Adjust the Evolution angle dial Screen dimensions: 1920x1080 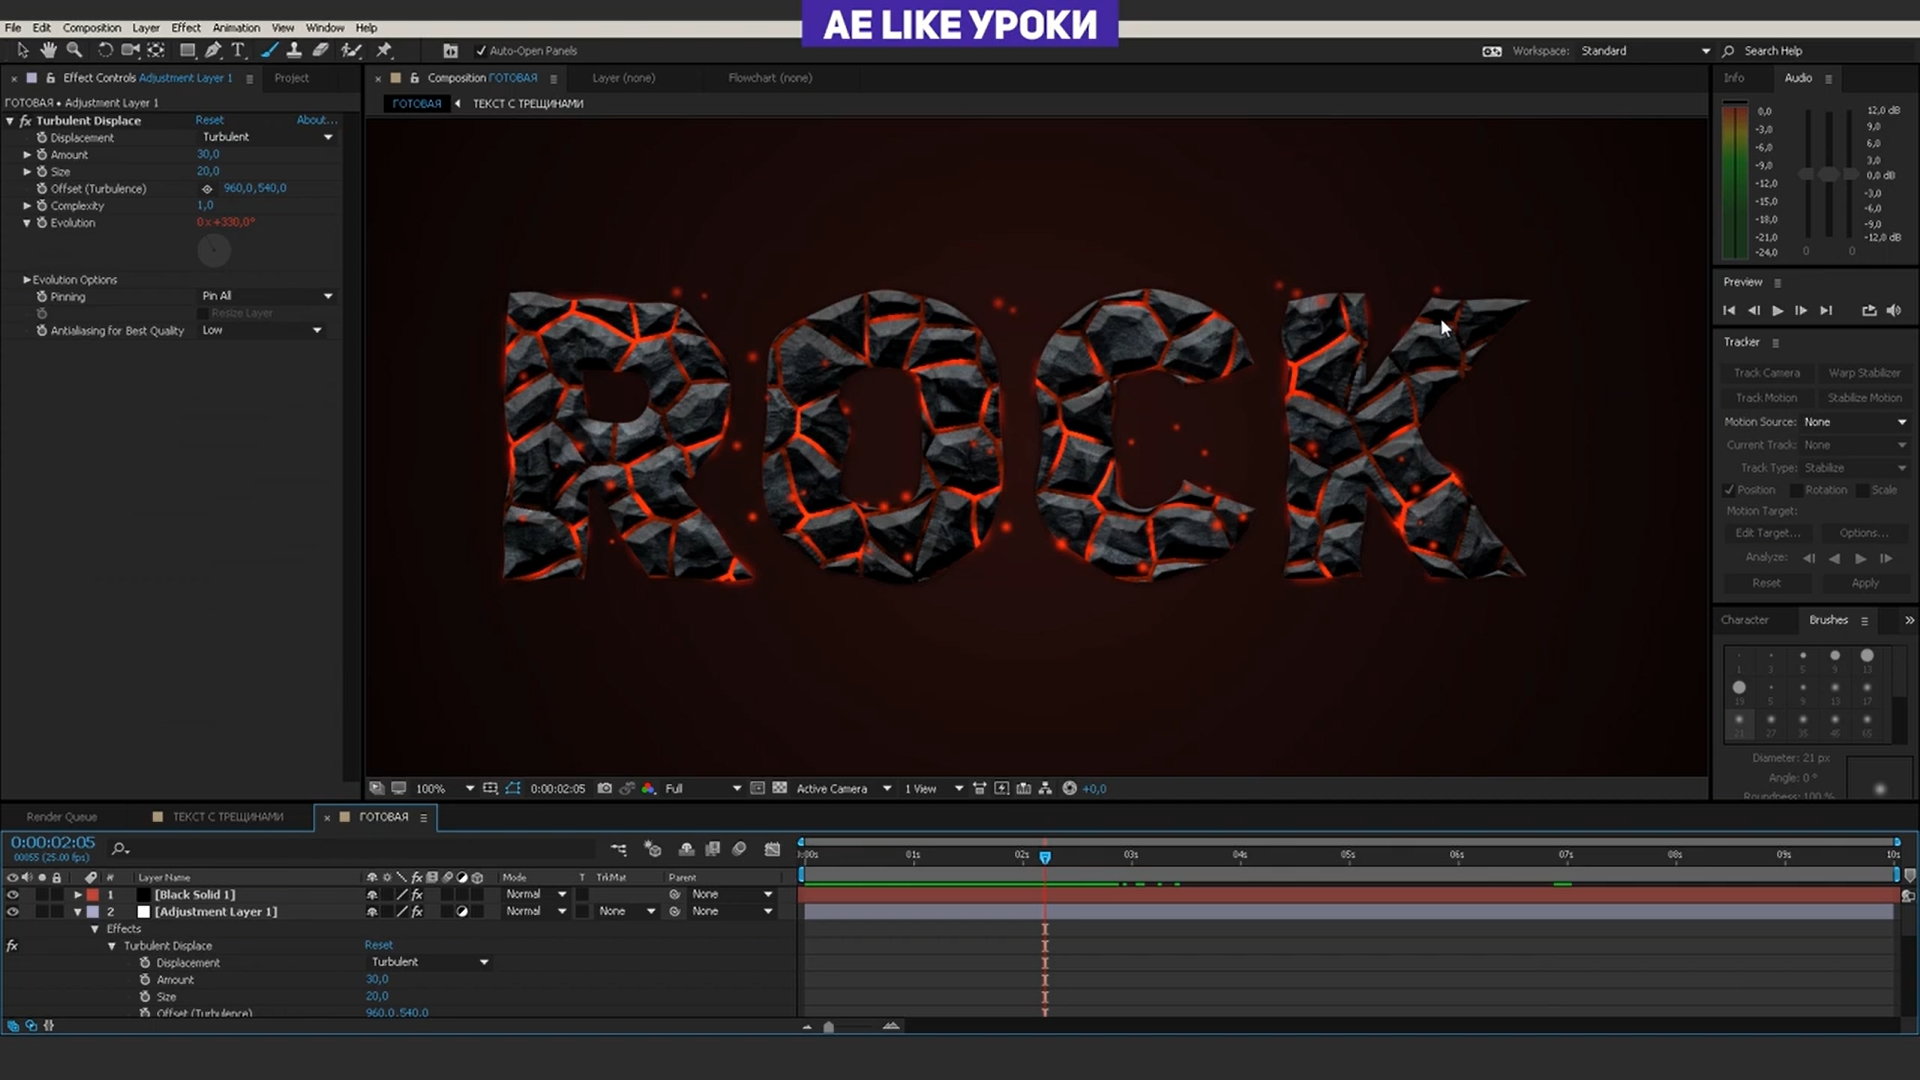click(x=214, y=250)
